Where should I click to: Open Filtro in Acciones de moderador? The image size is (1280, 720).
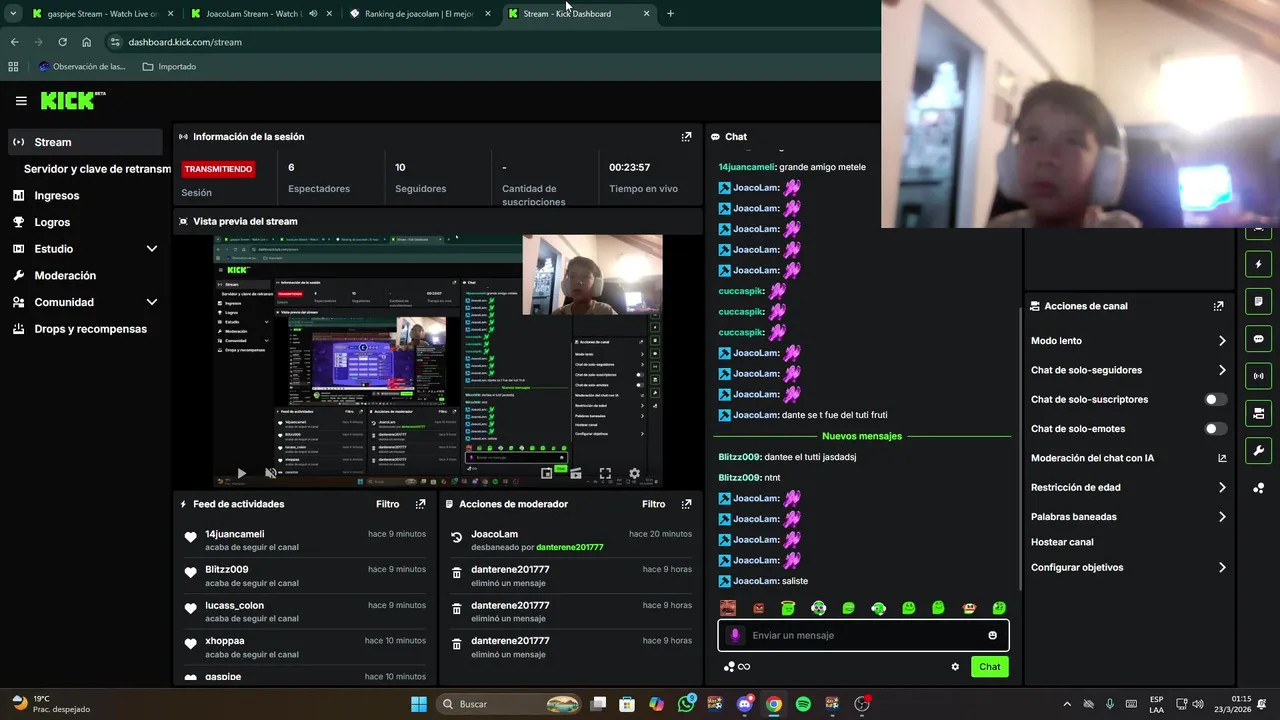point(653,504)
